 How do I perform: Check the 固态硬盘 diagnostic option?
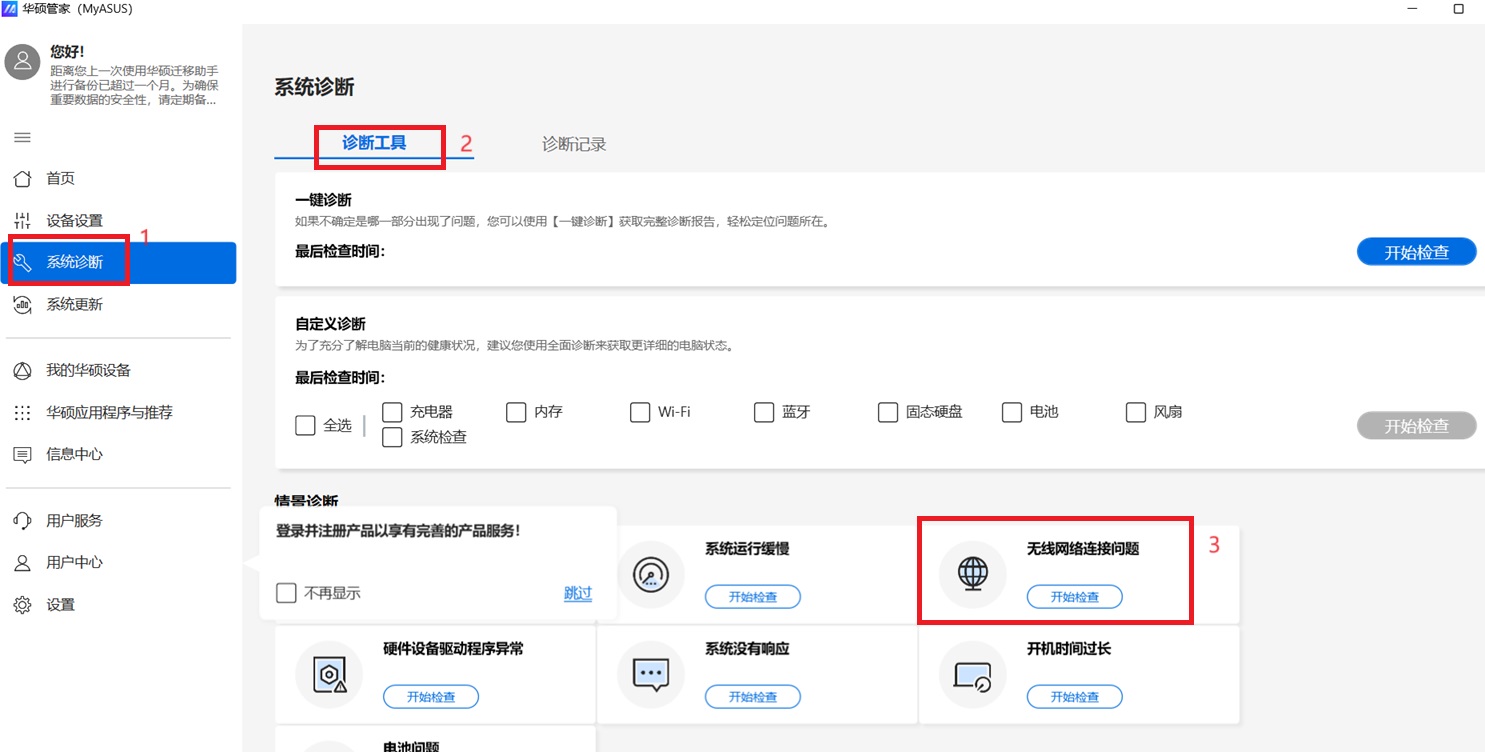pos(887,411)
